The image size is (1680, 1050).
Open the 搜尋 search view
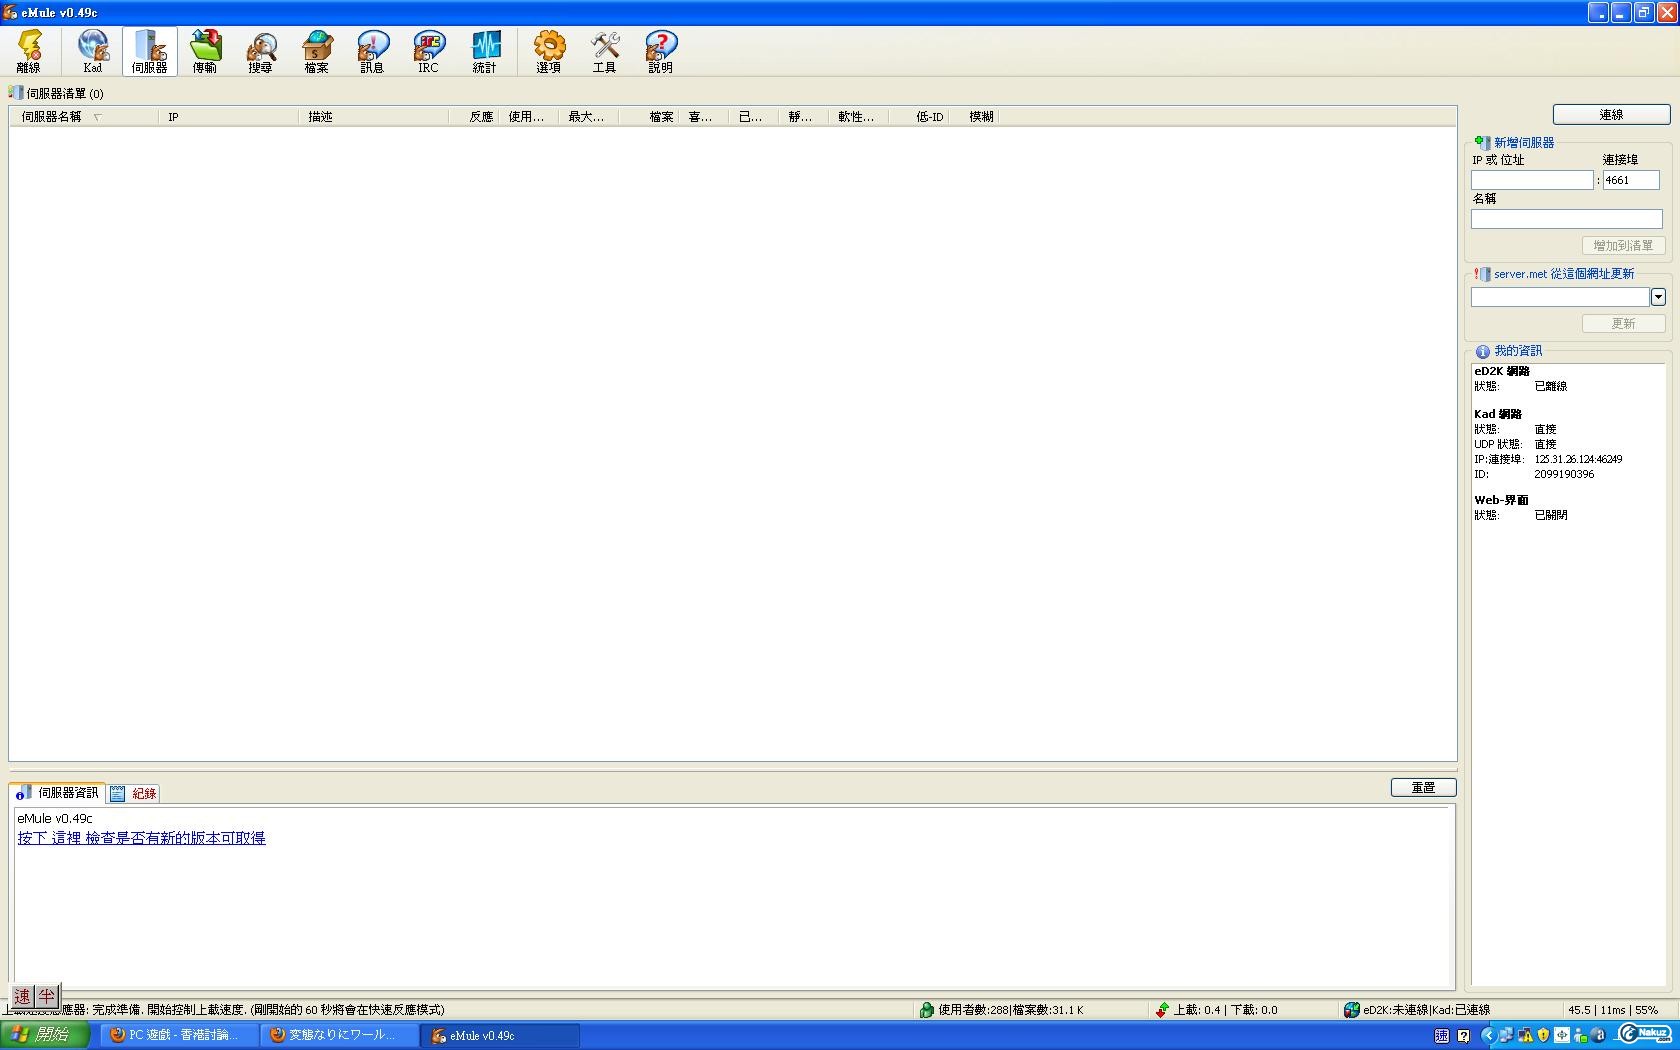coord(261,51)
